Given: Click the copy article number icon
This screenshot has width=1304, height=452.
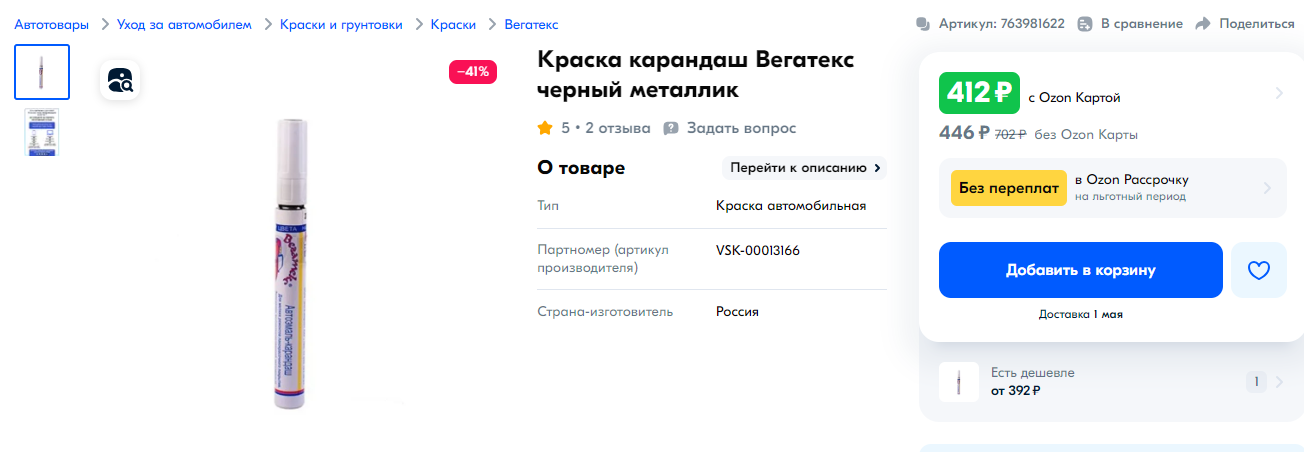Looking at the screenshot, I should [x=922, y=24].
